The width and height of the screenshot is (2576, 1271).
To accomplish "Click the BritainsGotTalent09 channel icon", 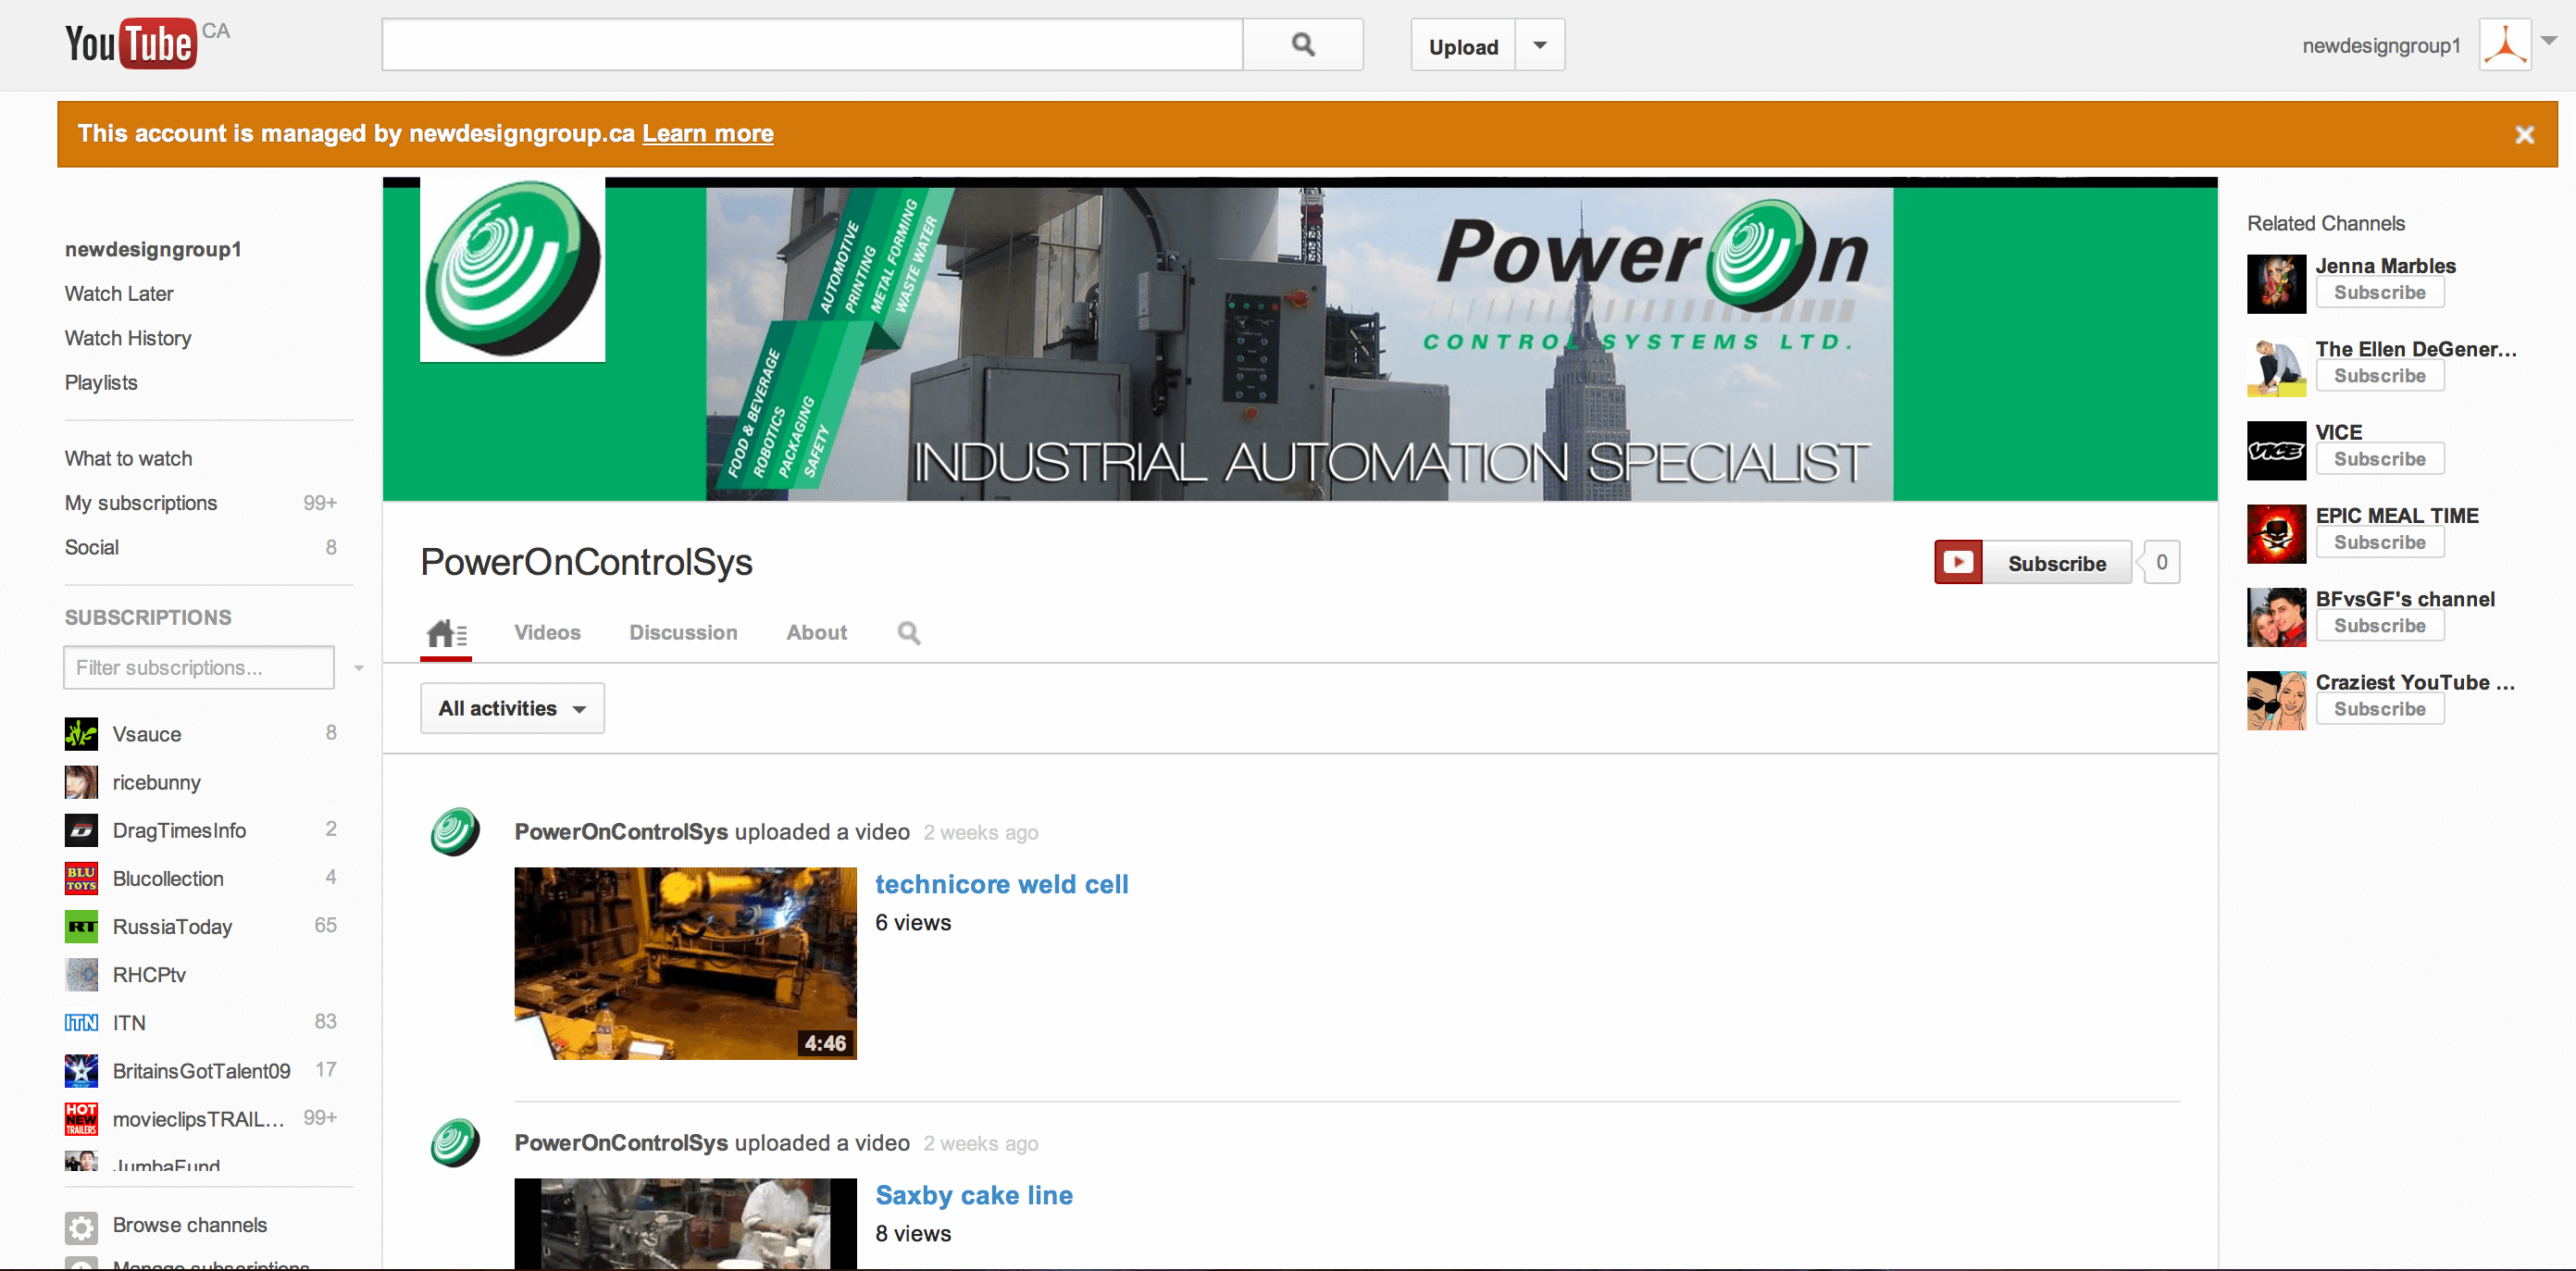I will 81,1070.
